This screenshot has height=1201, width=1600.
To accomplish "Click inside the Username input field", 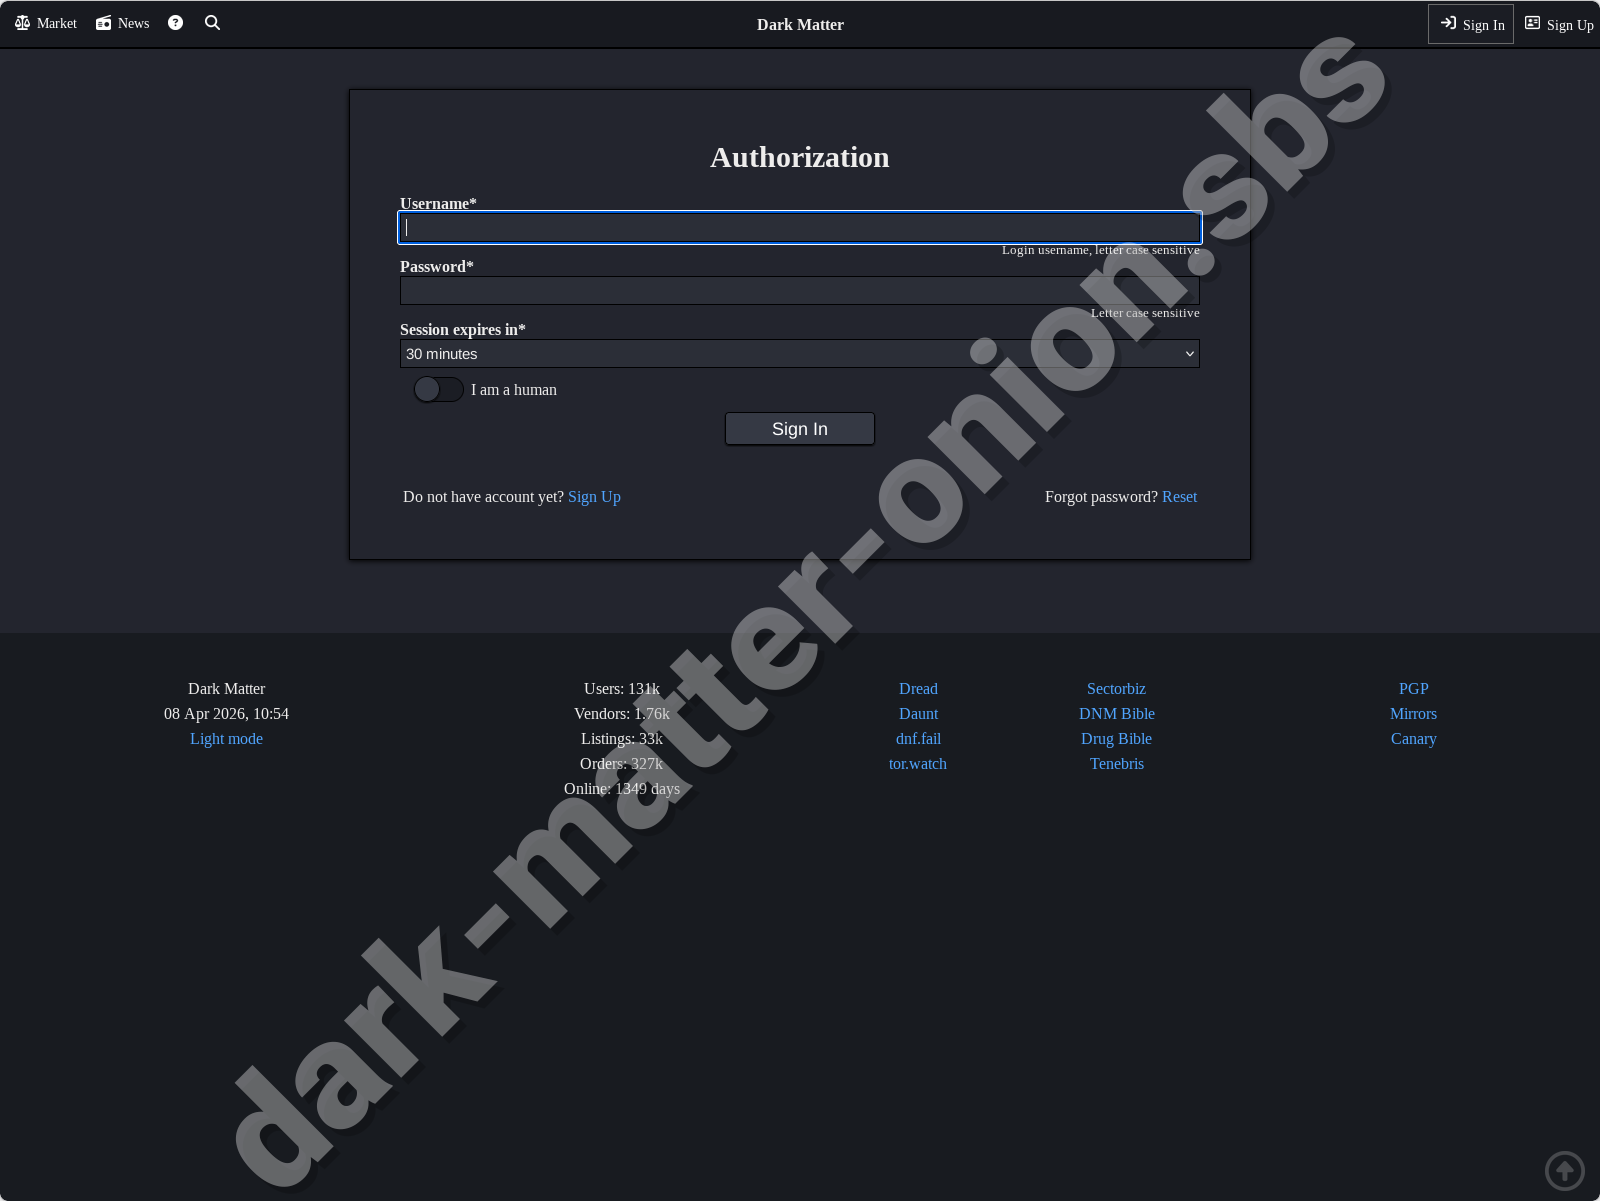I will (x=799, y=227).
